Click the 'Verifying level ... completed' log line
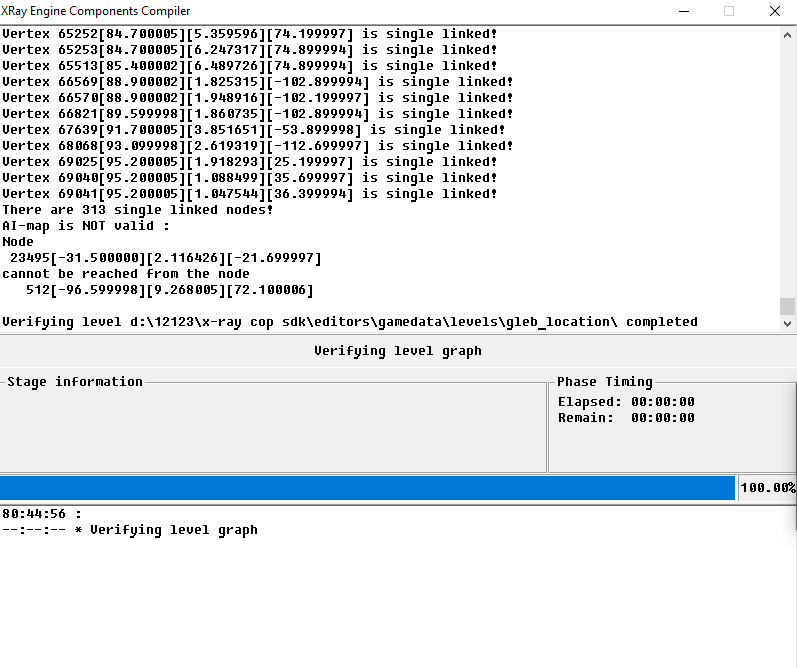 (x=350, y=322)
